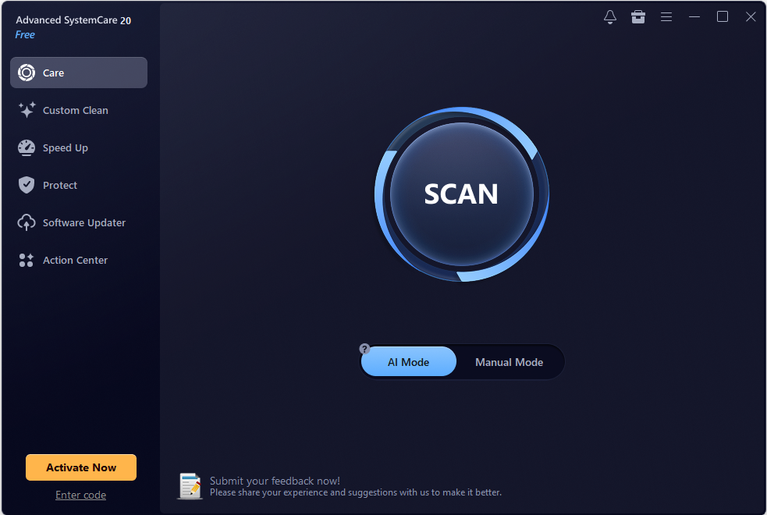The image size is (767, 515).
Task: Click the feedback notepad icon
Action: pyautogui.click(x=190, y=486)
